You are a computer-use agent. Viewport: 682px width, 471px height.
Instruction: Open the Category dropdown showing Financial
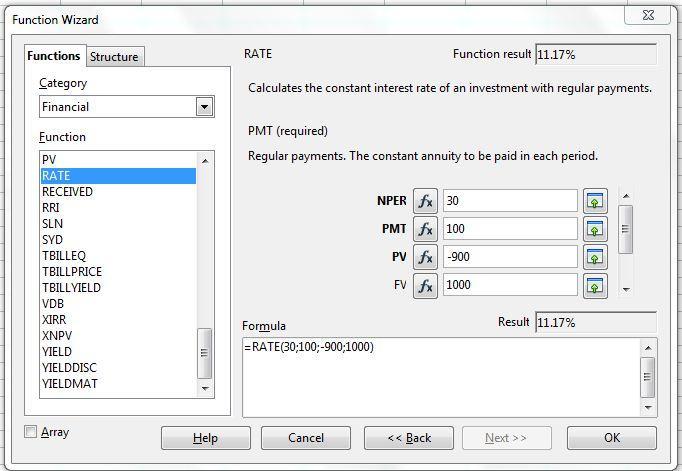204,107
